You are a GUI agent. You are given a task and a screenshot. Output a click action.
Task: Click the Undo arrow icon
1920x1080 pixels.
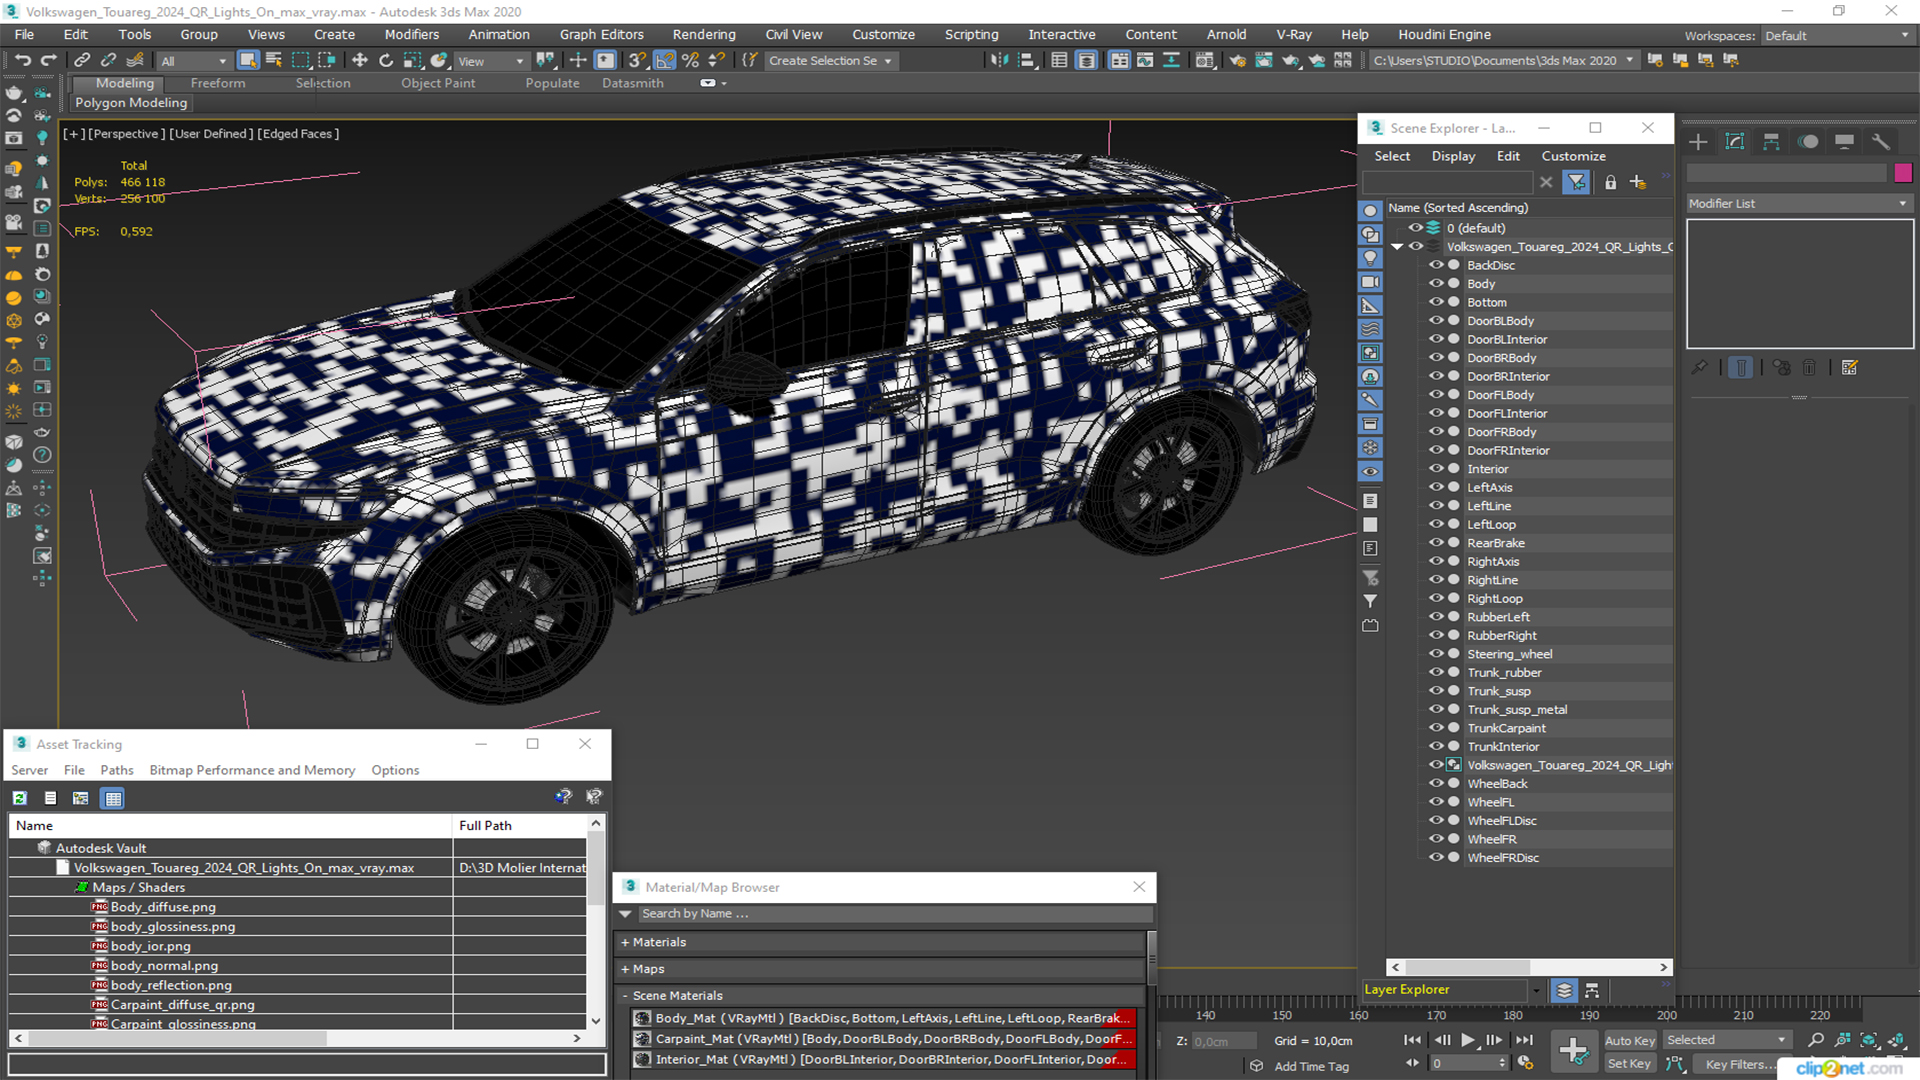click(x=23, y=61)
